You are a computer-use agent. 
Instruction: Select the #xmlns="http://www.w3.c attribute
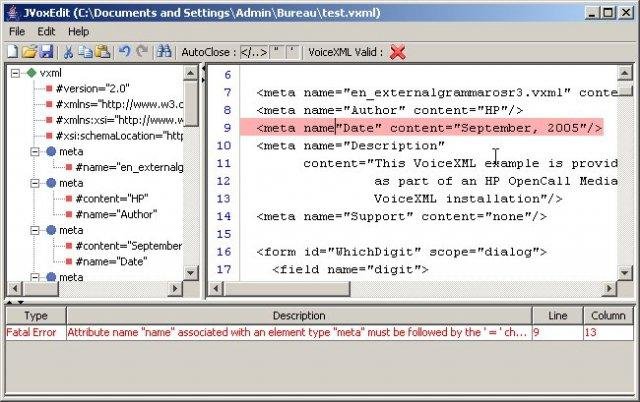[119, 104]
